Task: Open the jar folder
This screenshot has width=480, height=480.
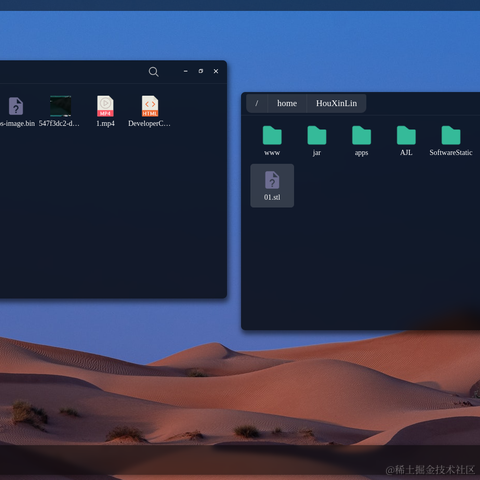Action: click(317, 135)
